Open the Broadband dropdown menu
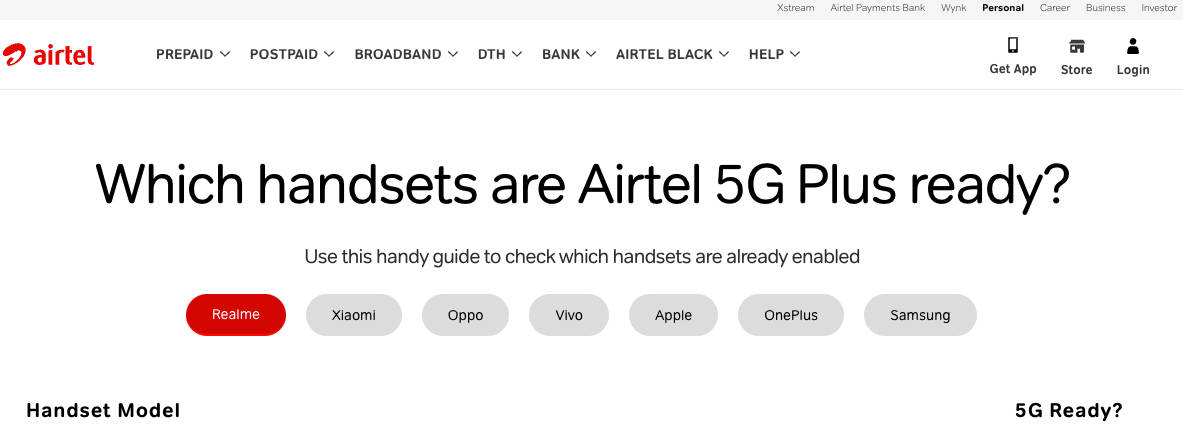Viewport: 1183px width, 436px height. (x=406, y=54)
